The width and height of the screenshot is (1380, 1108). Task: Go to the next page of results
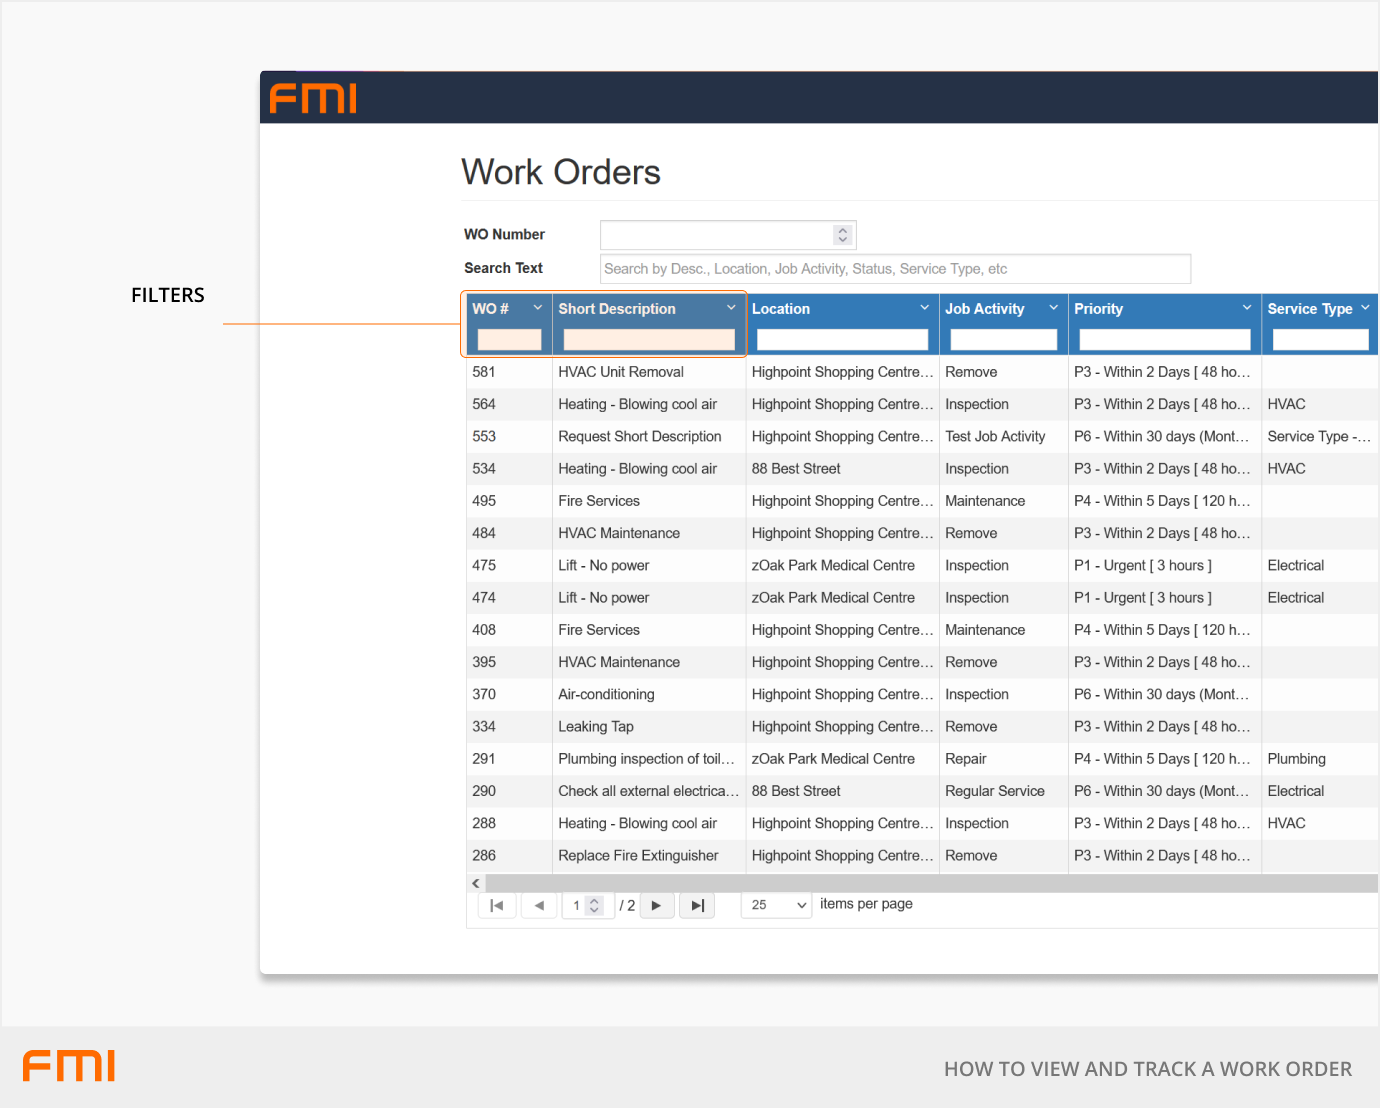pos(656,905)
